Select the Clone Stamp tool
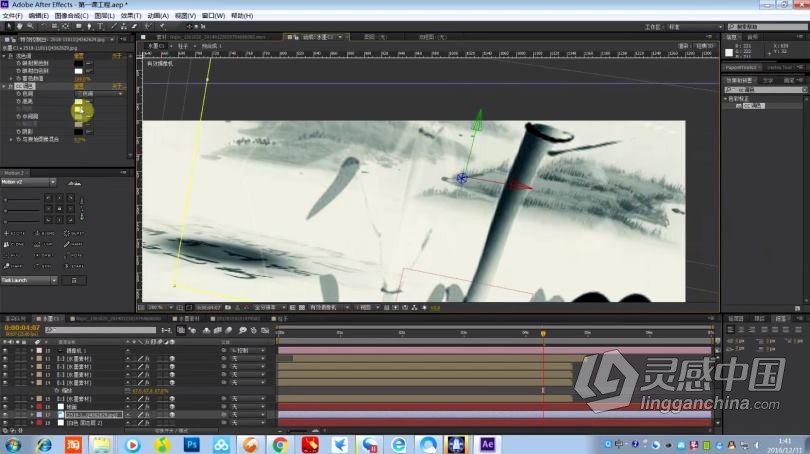810x454 pixels. [x=124, y=26]
